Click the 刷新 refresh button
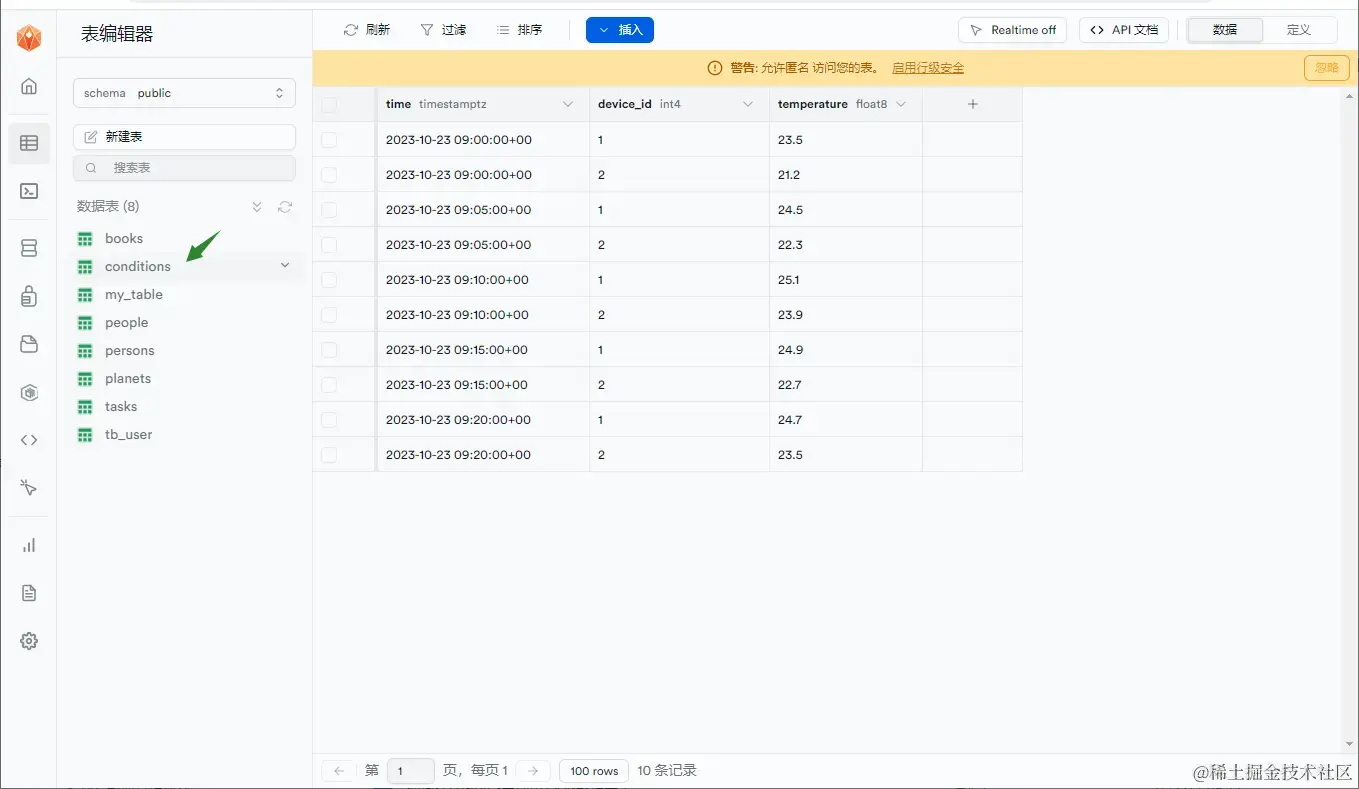Viewport: 1359px width, 789px height. 367,30
